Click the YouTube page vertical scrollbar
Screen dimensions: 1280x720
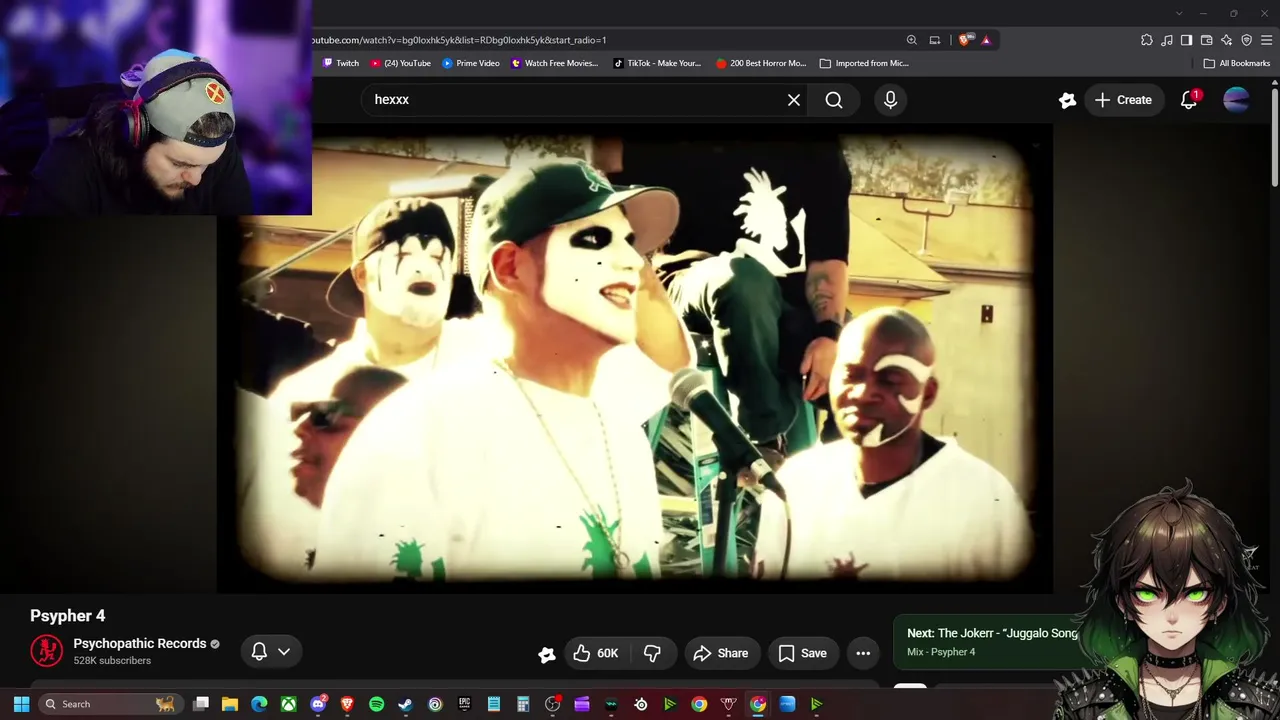click(x=1274, y=136)
